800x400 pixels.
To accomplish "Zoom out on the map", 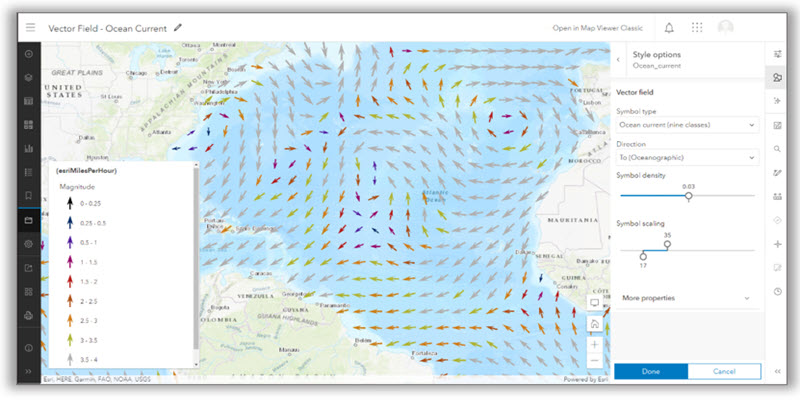I will click(x=594, y=361).
